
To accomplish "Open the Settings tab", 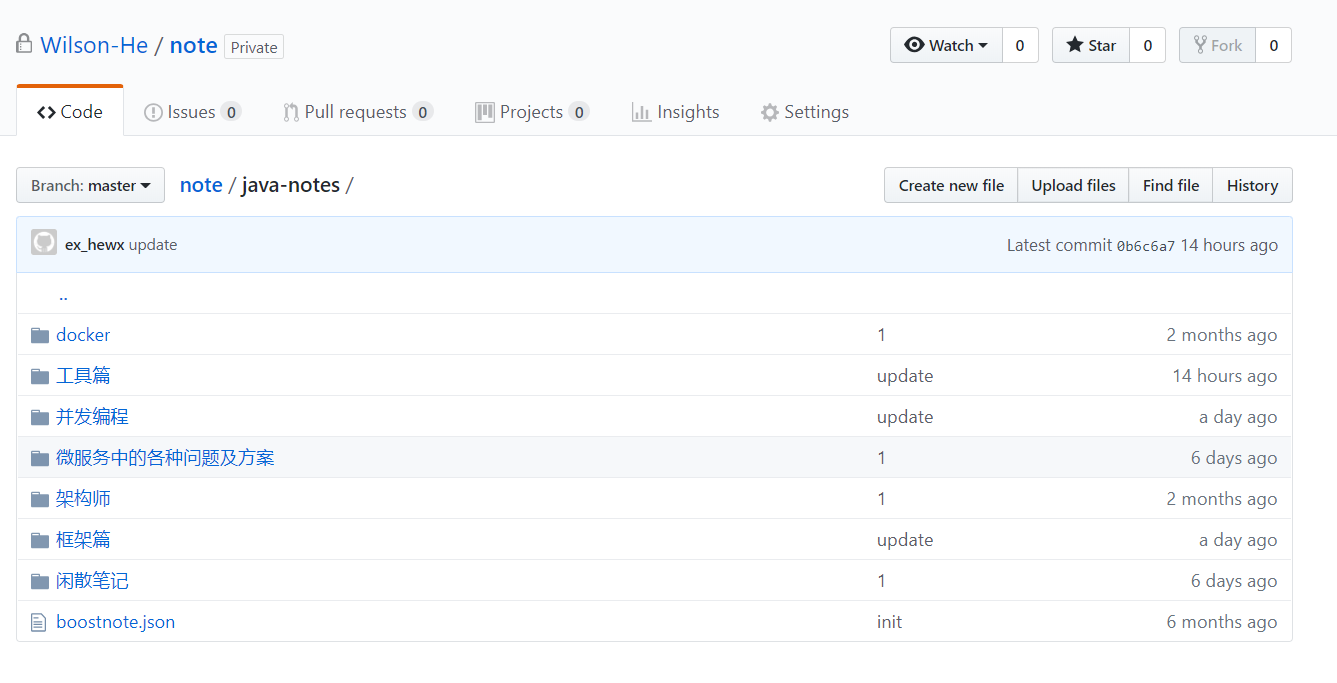I will [x=805, y=112].
